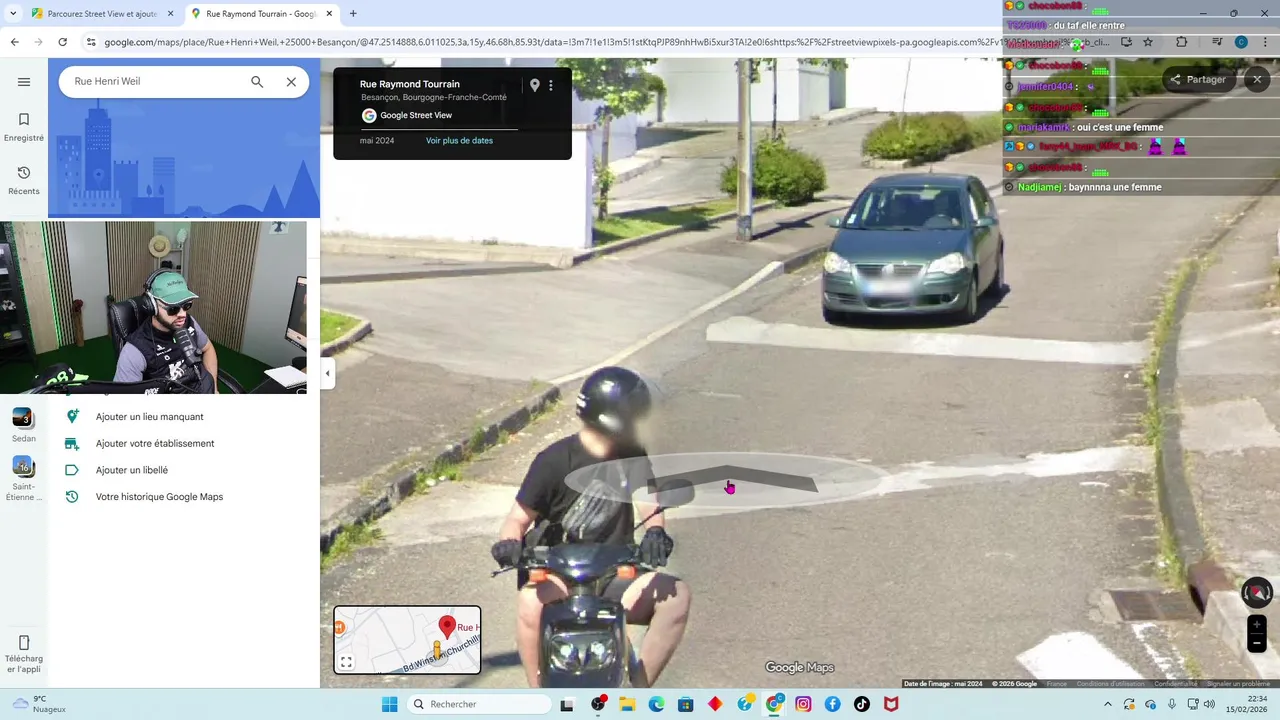
Task: Open the three-dot menu in Street View card
Action: [551, 86]
